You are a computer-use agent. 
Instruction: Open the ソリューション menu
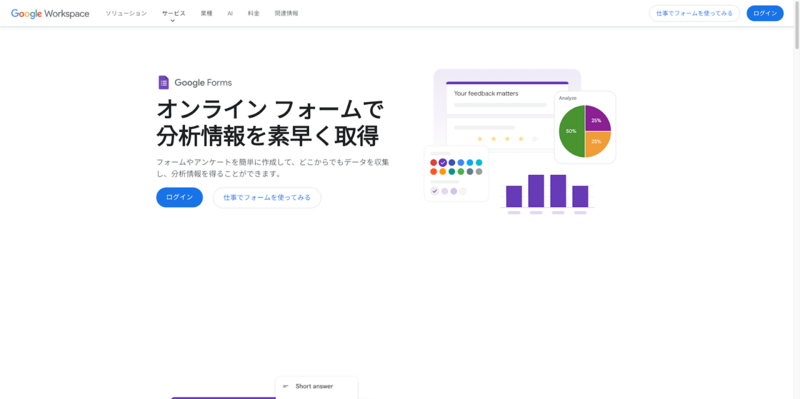click(x=126, y=13)
